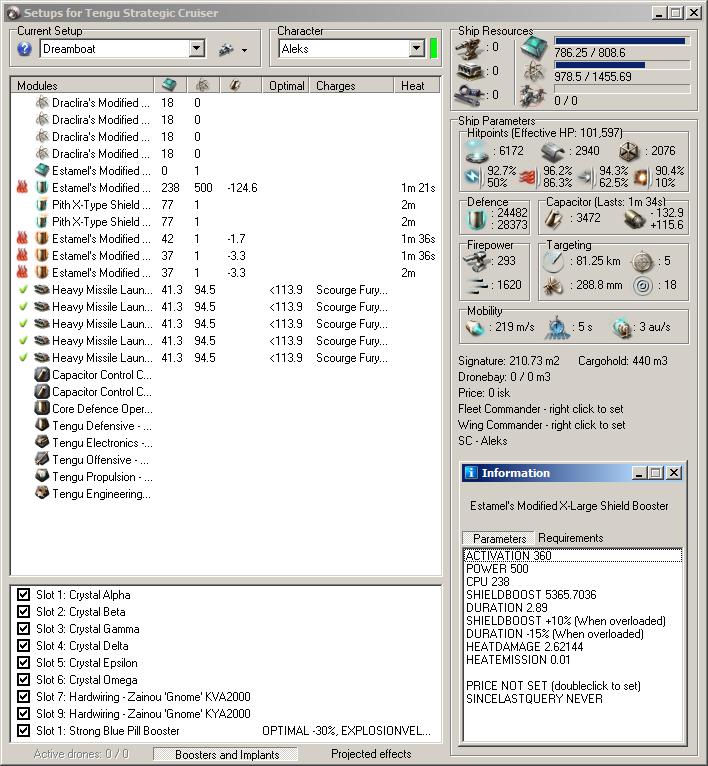Click the CPU usage progress bar
This screenshot has width=708, height=766.
(622, 42)
